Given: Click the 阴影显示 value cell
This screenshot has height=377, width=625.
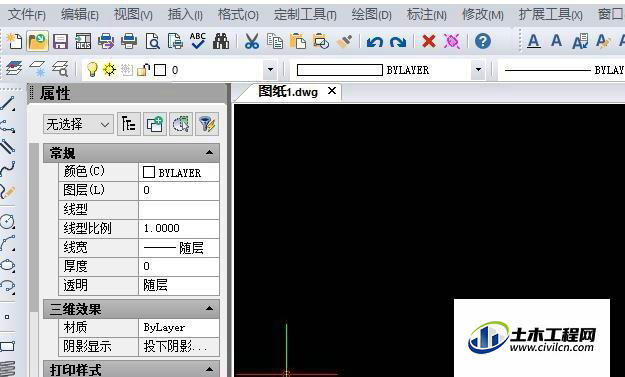Looking at the screenshot, I should (179, 346).
